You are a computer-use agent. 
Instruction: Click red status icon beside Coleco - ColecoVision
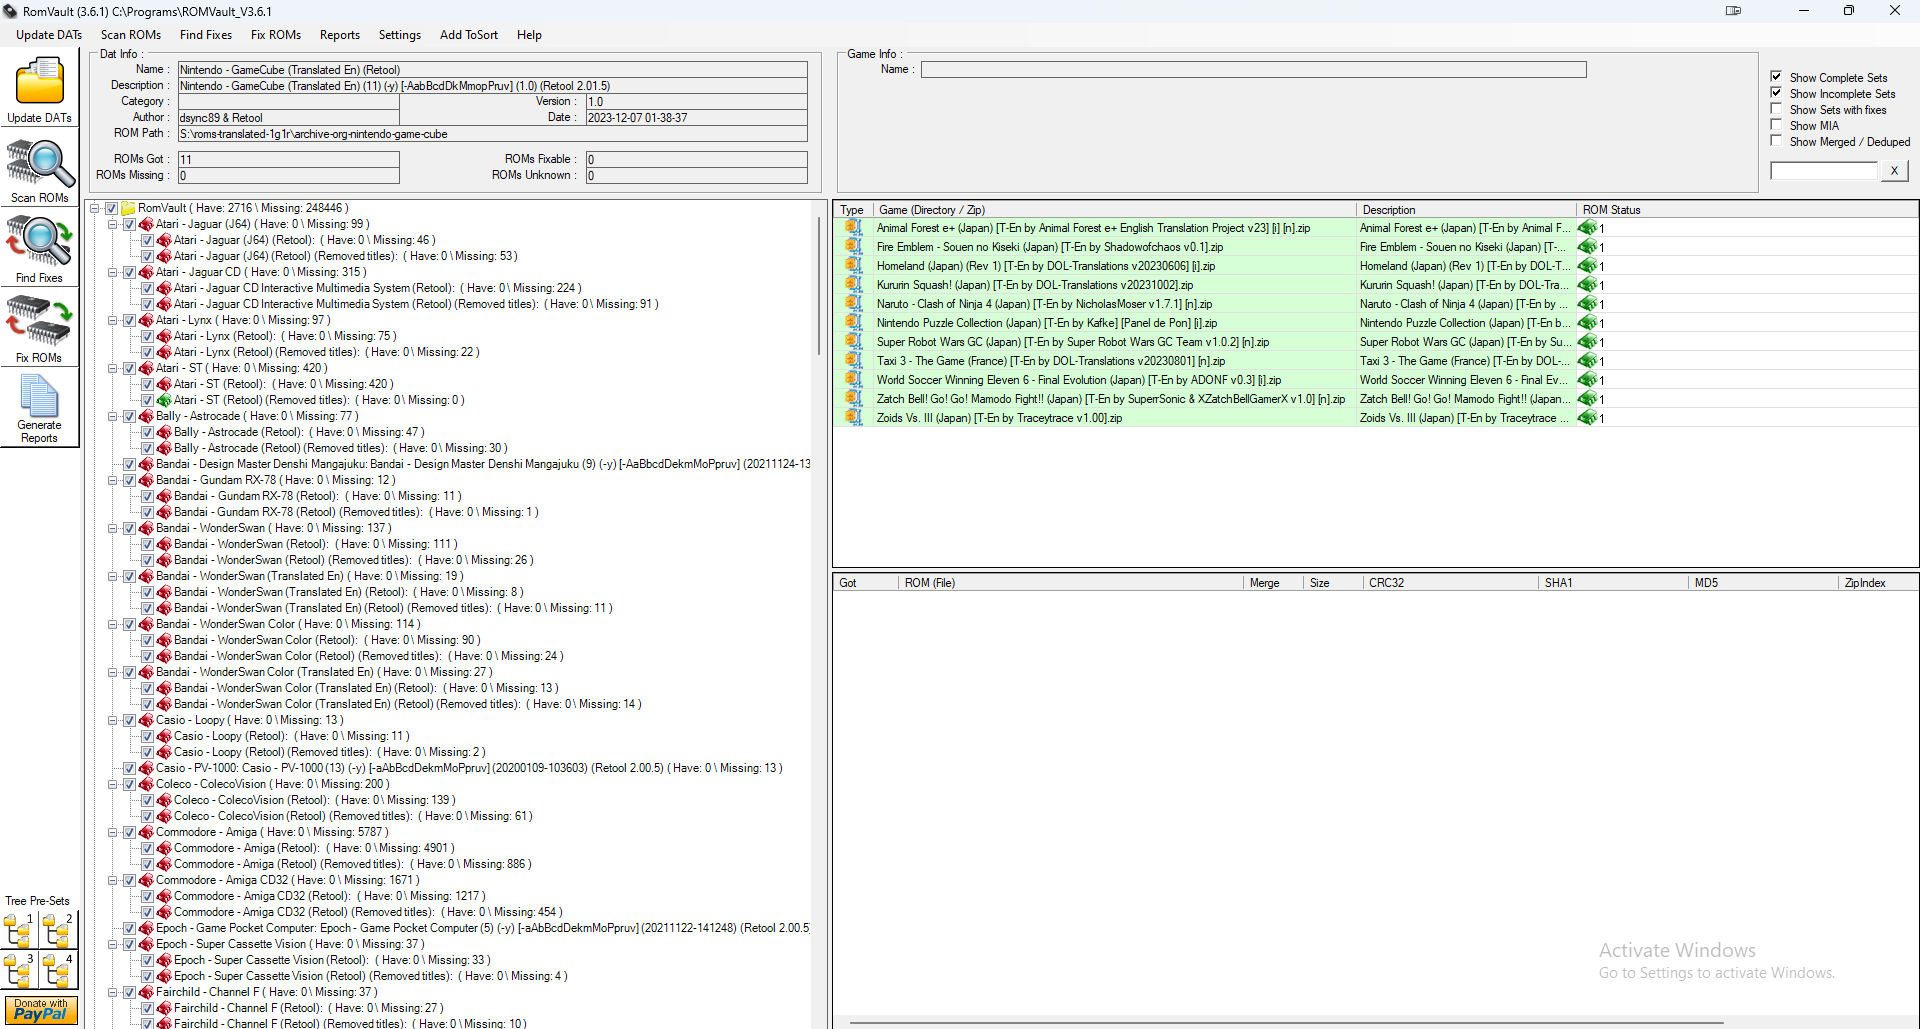coord(146,784)
